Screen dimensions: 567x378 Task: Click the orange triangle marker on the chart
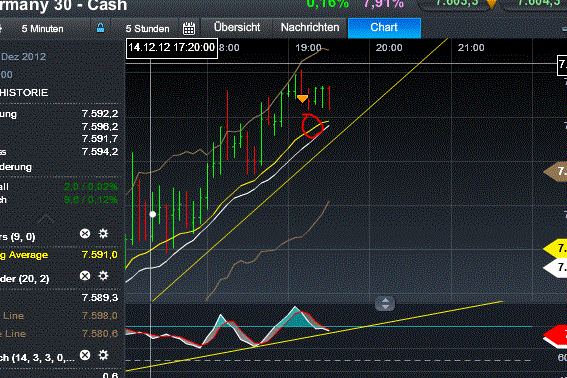(x=302, y=98)
